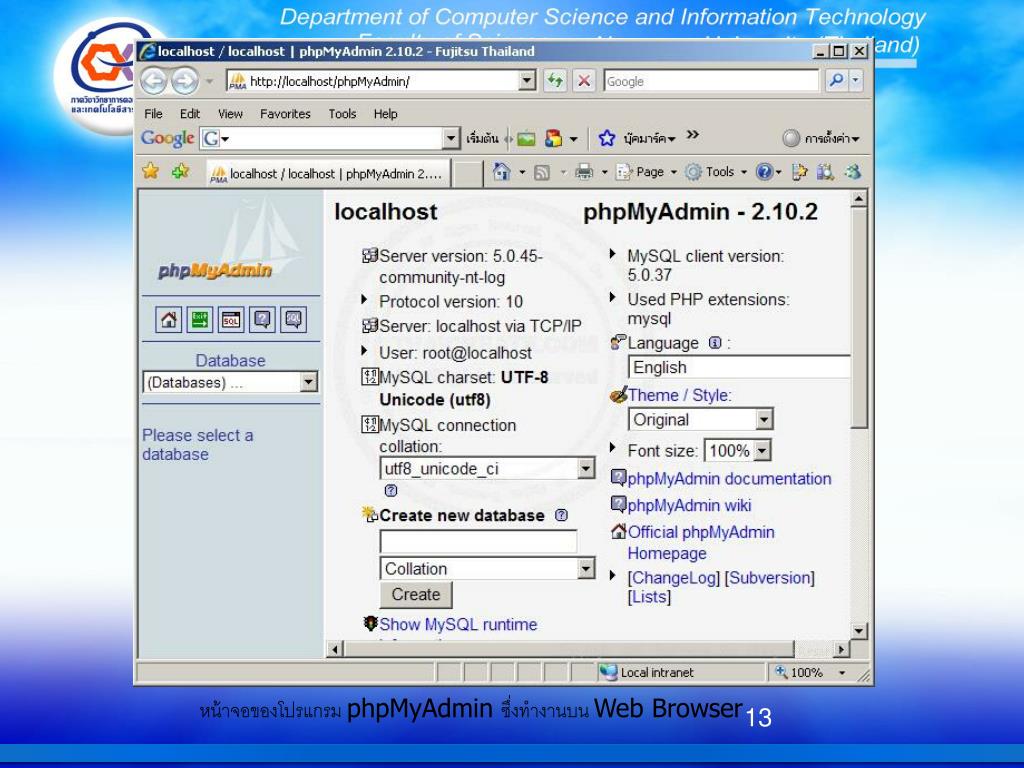Open the Collation dropdown for new database
This screenshot has width=1024, height=768.
tap(487, 569)
